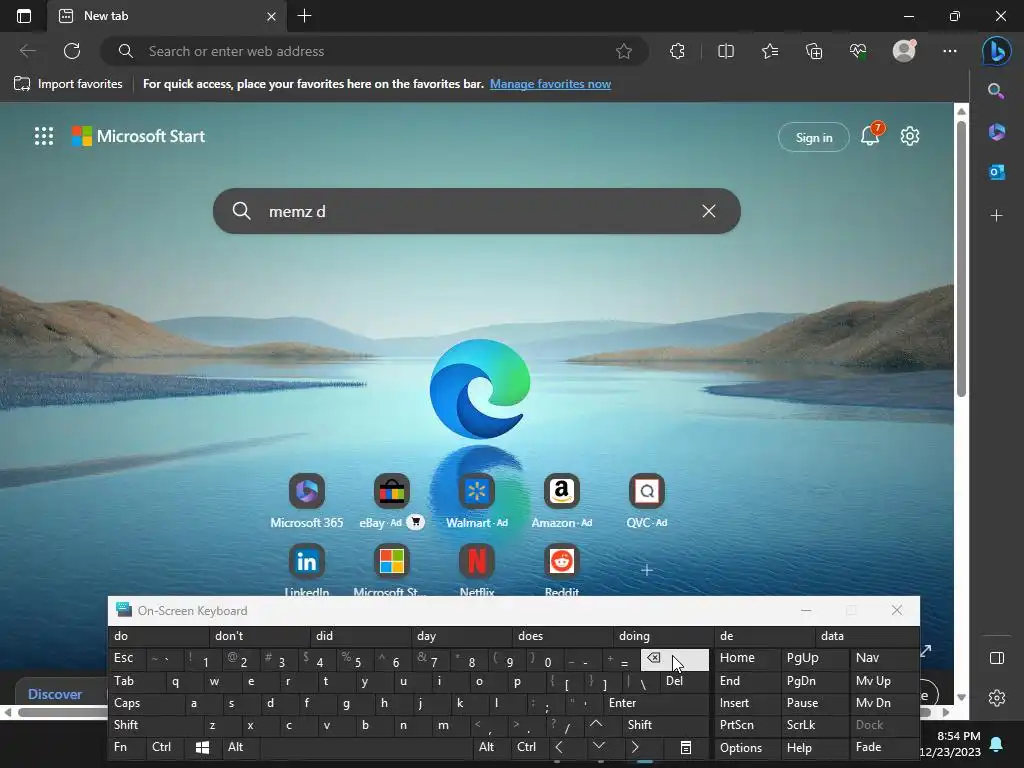Toggle the left Alt key

tap(242, 747)
